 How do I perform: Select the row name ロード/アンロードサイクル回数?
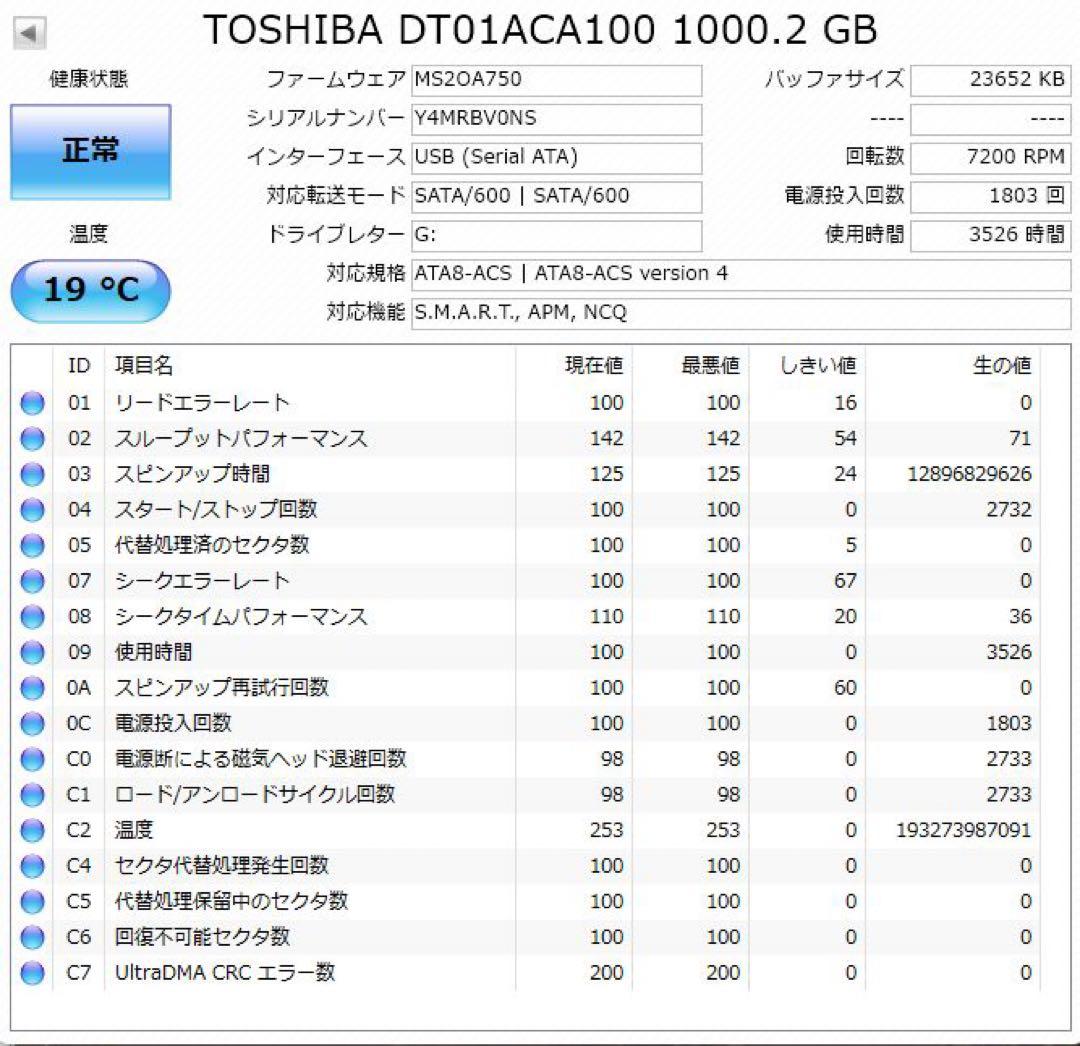click(x=255, y=795)
